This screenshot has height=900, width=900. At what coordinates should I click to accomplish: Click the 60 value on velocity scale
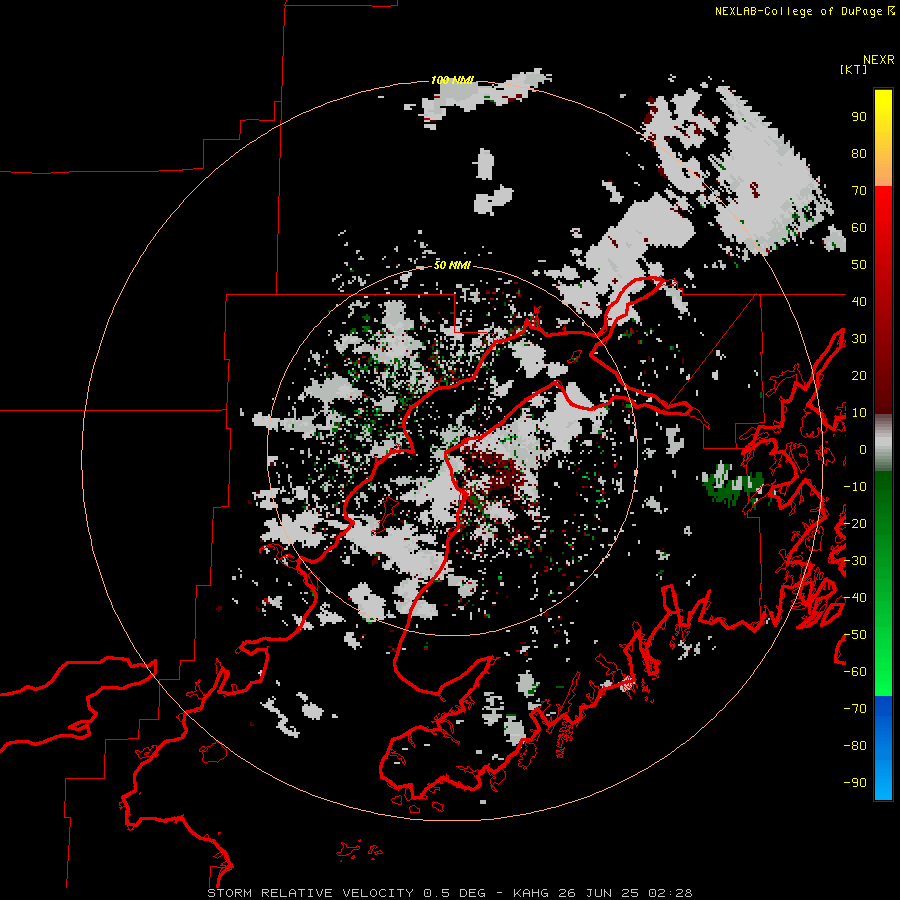point(859,228)
